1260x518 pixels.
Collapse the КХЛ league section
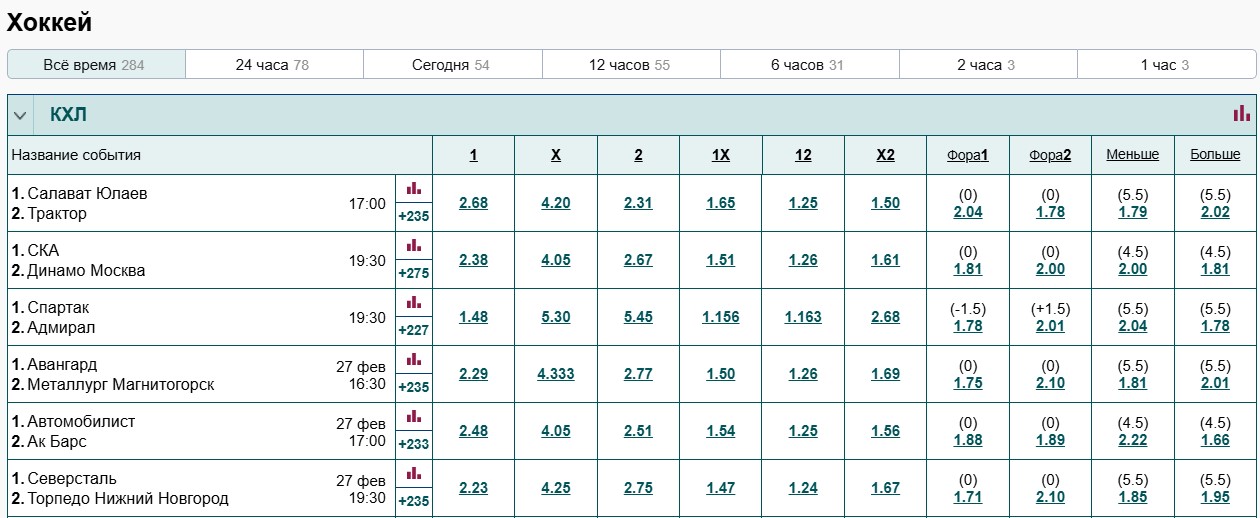[20, 115]
